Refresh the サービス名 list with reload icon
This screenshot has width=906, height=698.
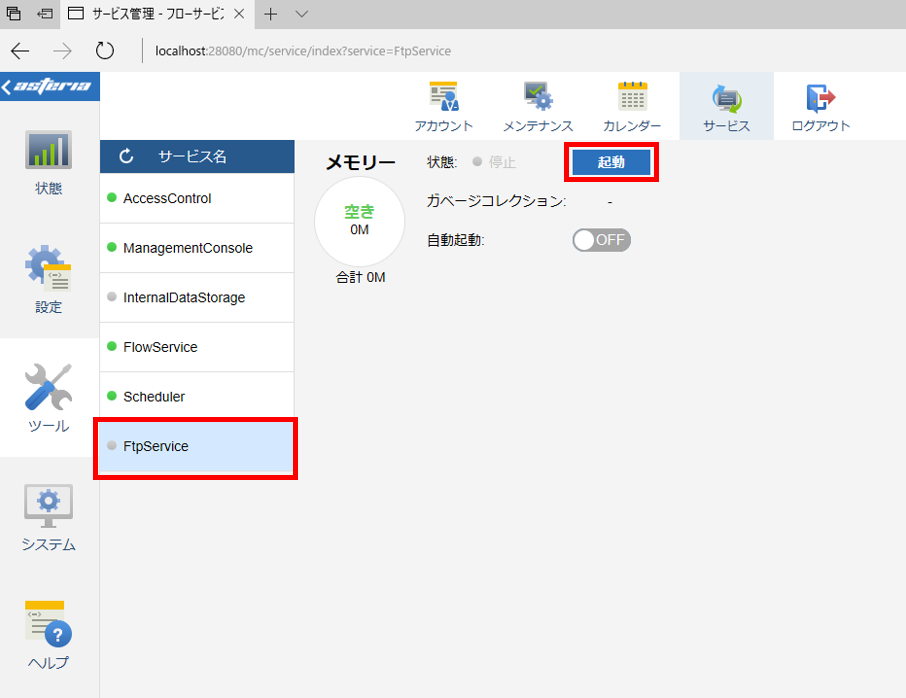[126, 156]
